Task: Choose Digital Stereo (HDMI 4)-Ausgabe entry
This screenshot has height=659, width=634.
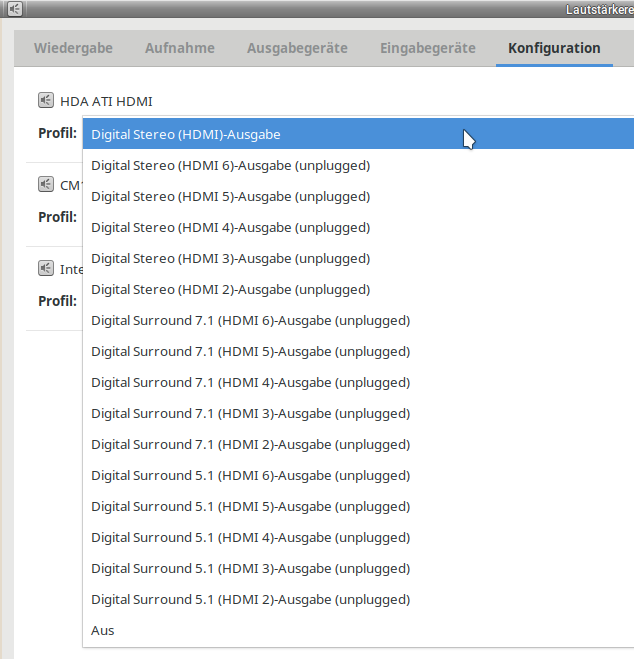Action: pos(230,227)
